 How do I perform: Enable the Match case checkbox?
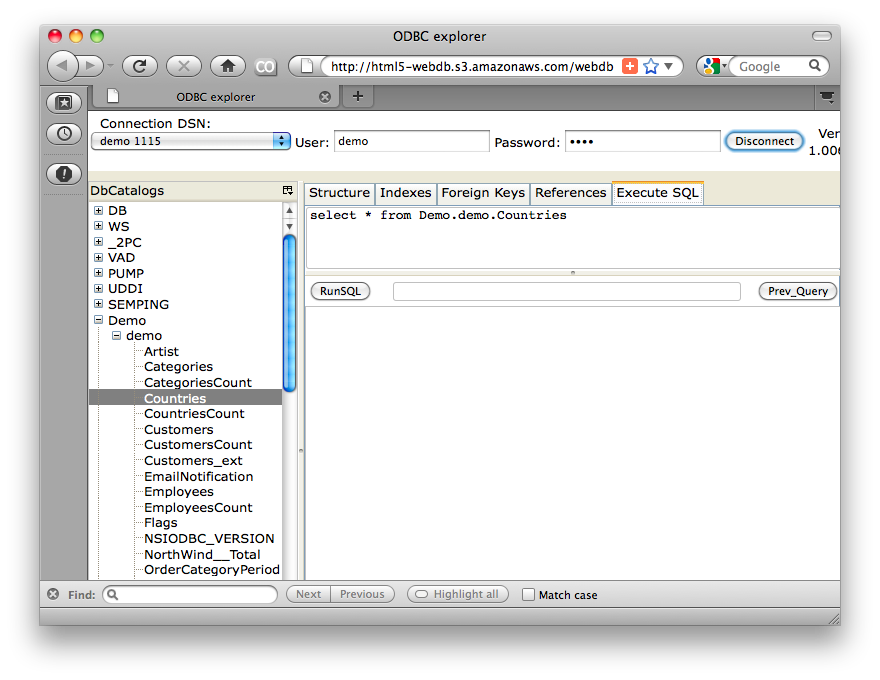pos(529,594)
